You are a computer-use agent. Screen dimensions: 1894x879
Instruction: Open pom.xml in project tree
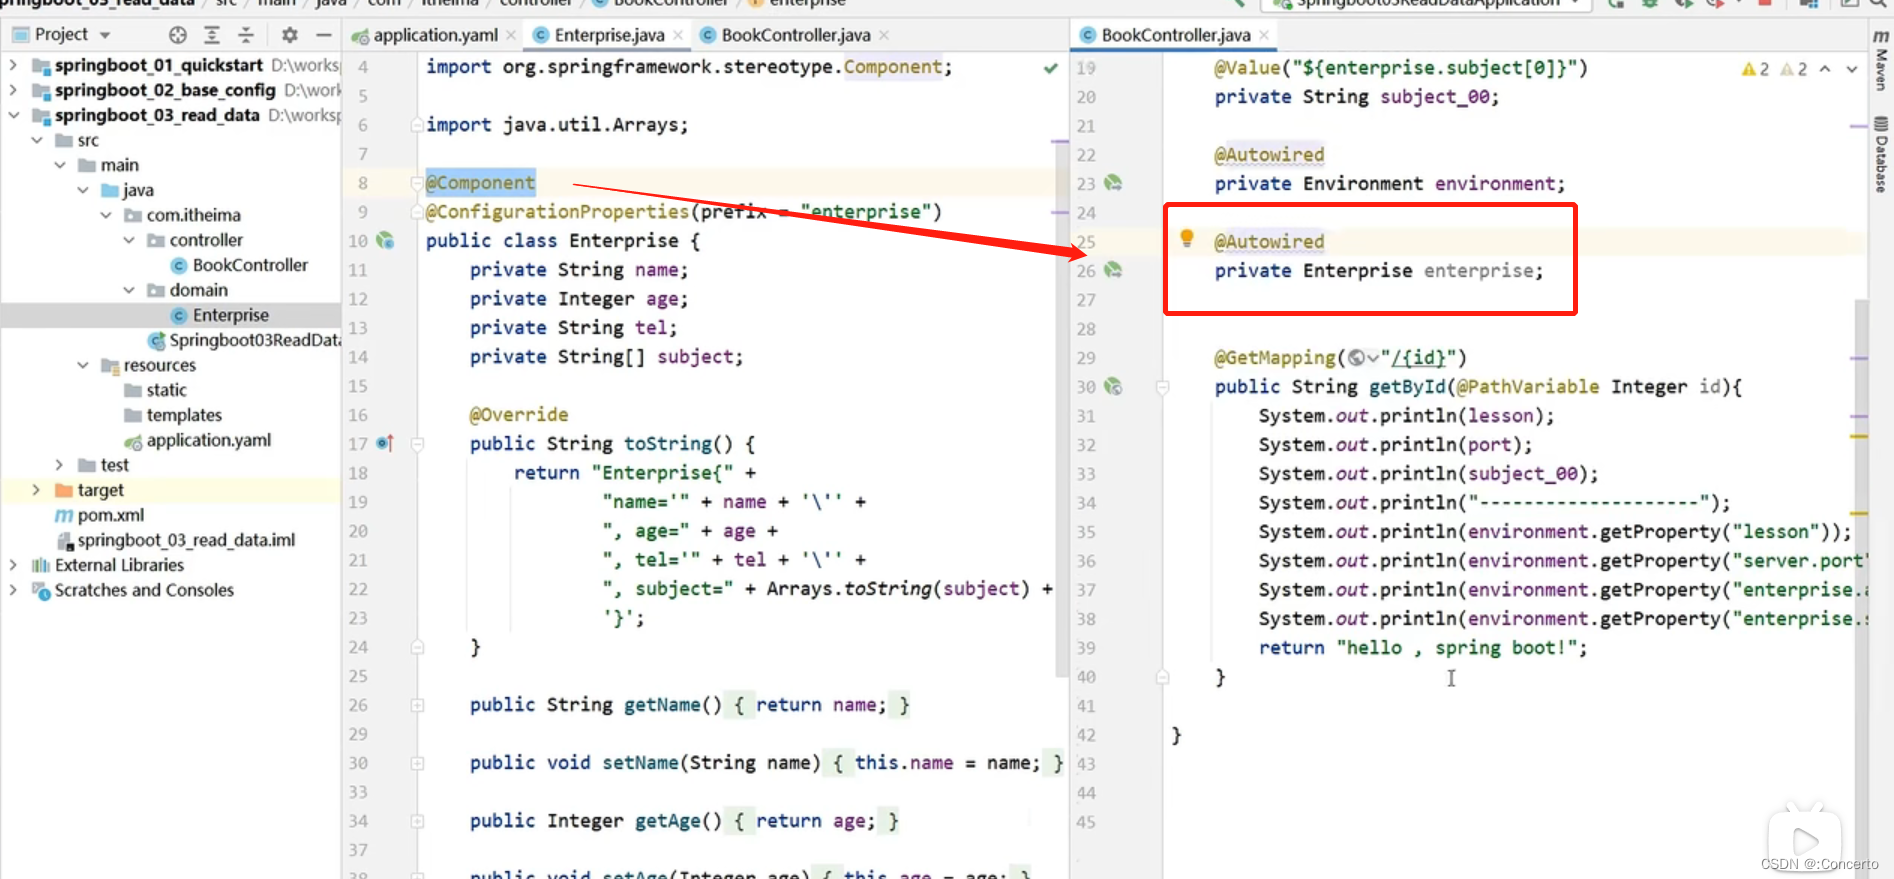[x=110, y=515]
